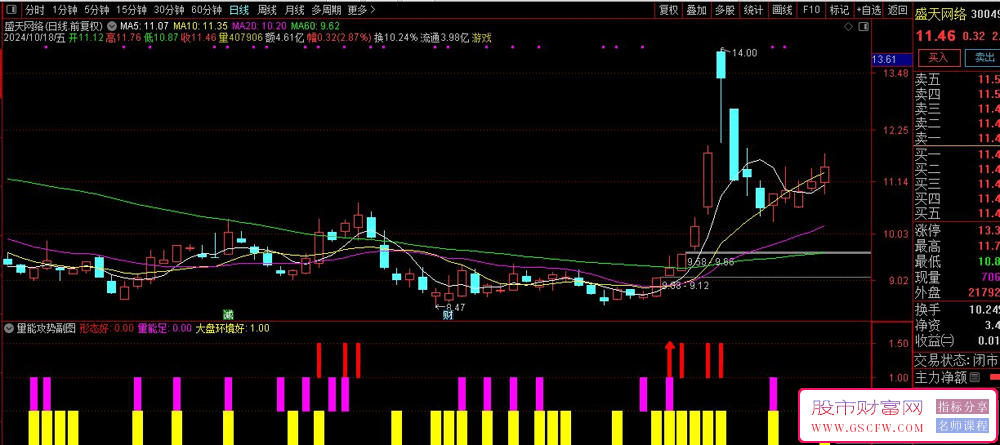Open the 复权 adjustment menu
The width and height of the screenshot is (1000, 445).
tap(668, 10)
